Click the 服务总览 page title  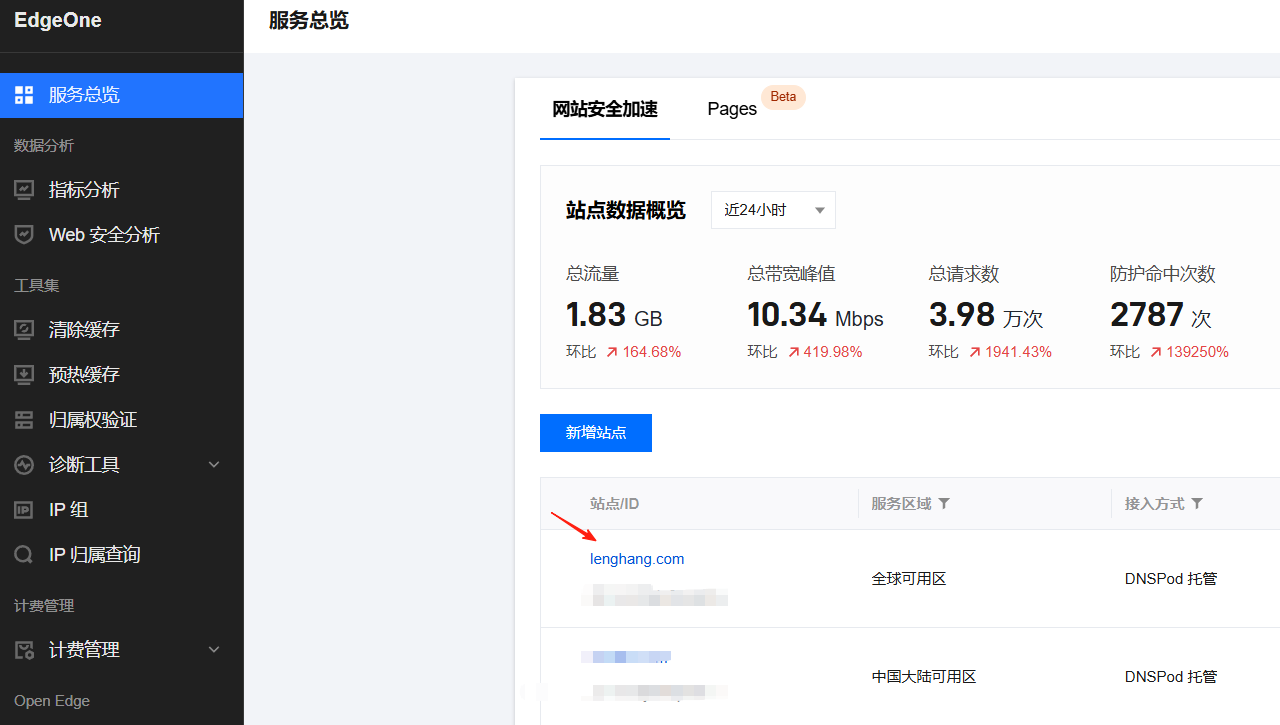309,20
